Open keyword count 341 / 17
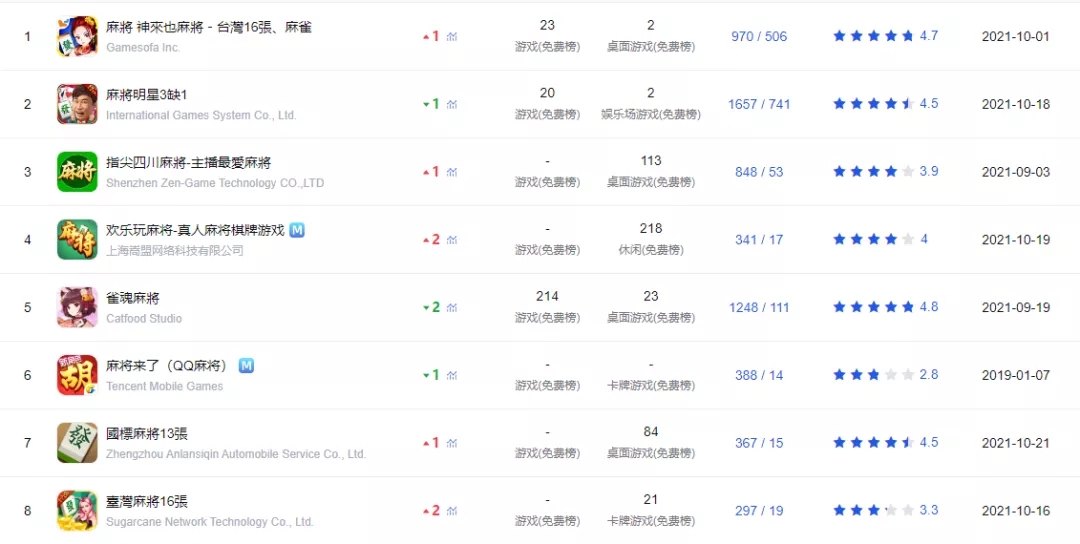 759,240
